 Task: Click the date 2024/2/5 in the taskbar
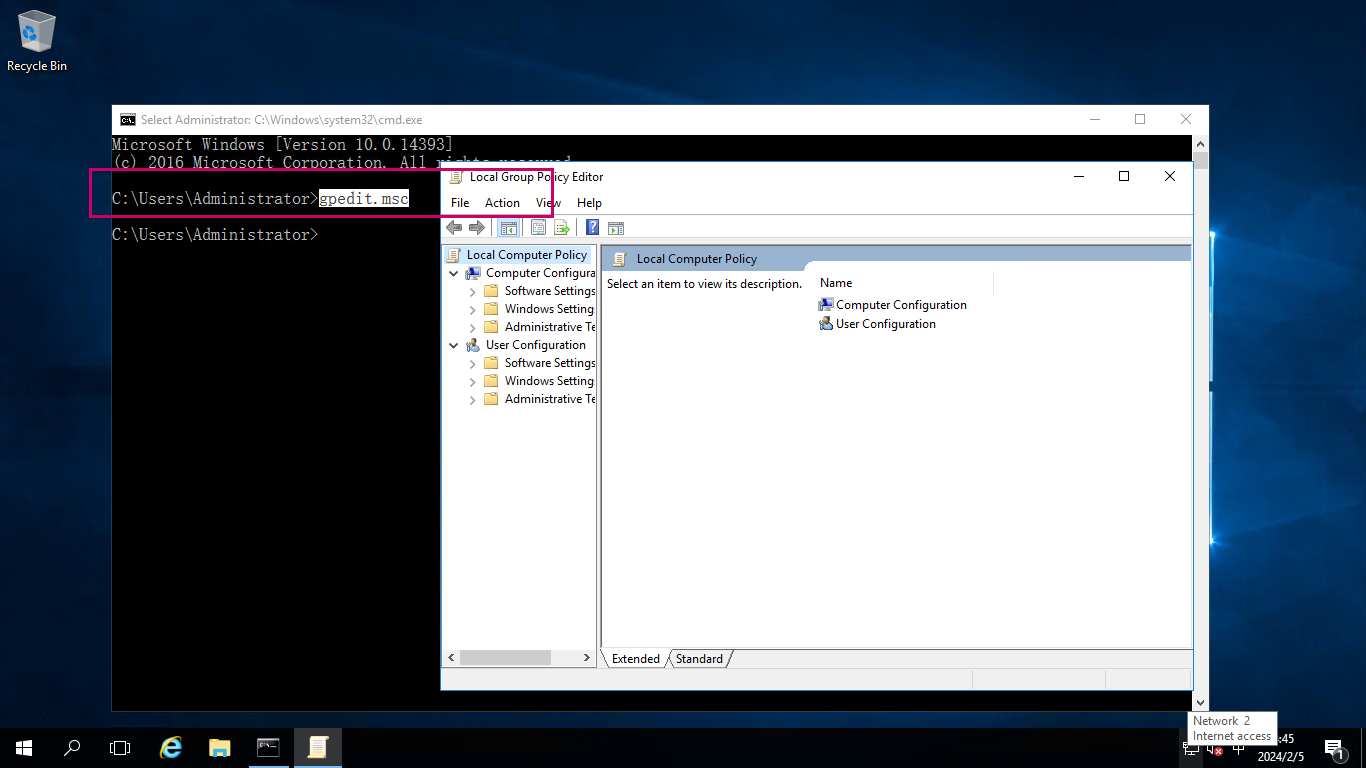coord(1280,757)
